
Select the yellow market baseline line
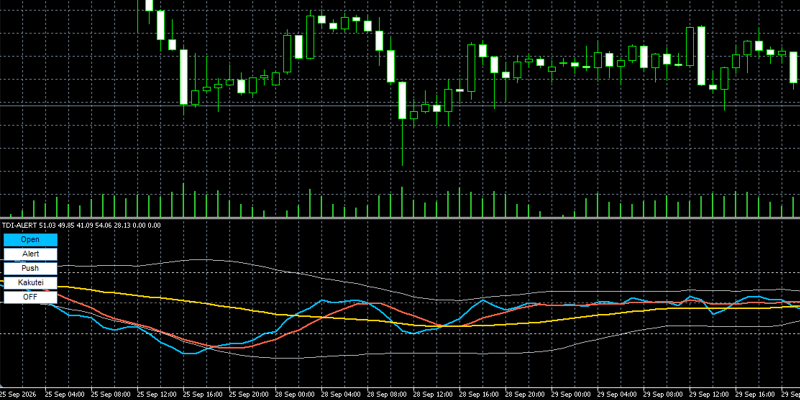coord(357,320)
